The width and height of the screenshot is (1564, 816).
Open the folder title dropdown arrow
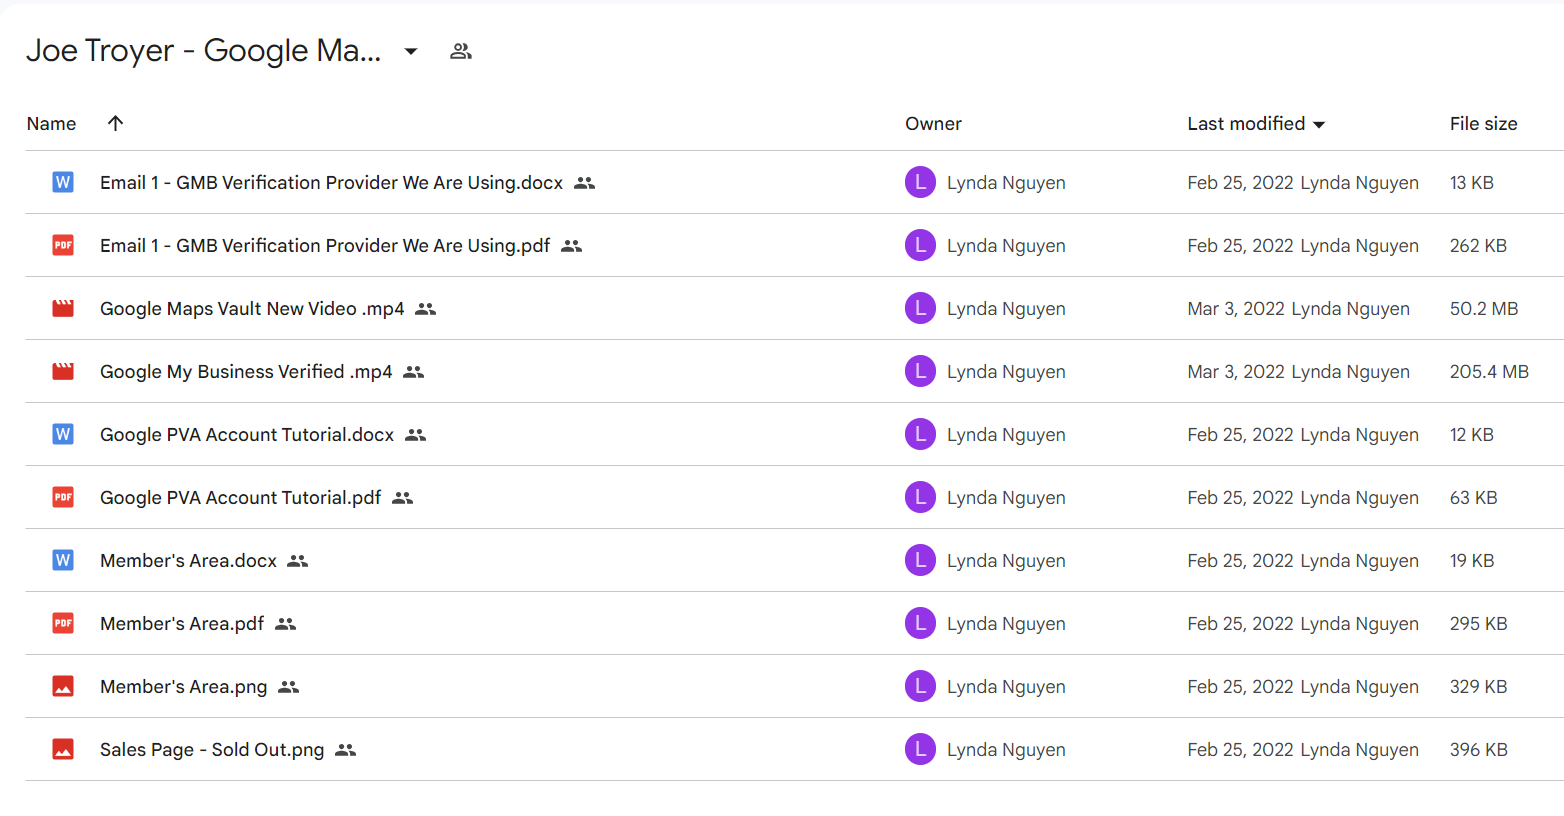point(410,51)
